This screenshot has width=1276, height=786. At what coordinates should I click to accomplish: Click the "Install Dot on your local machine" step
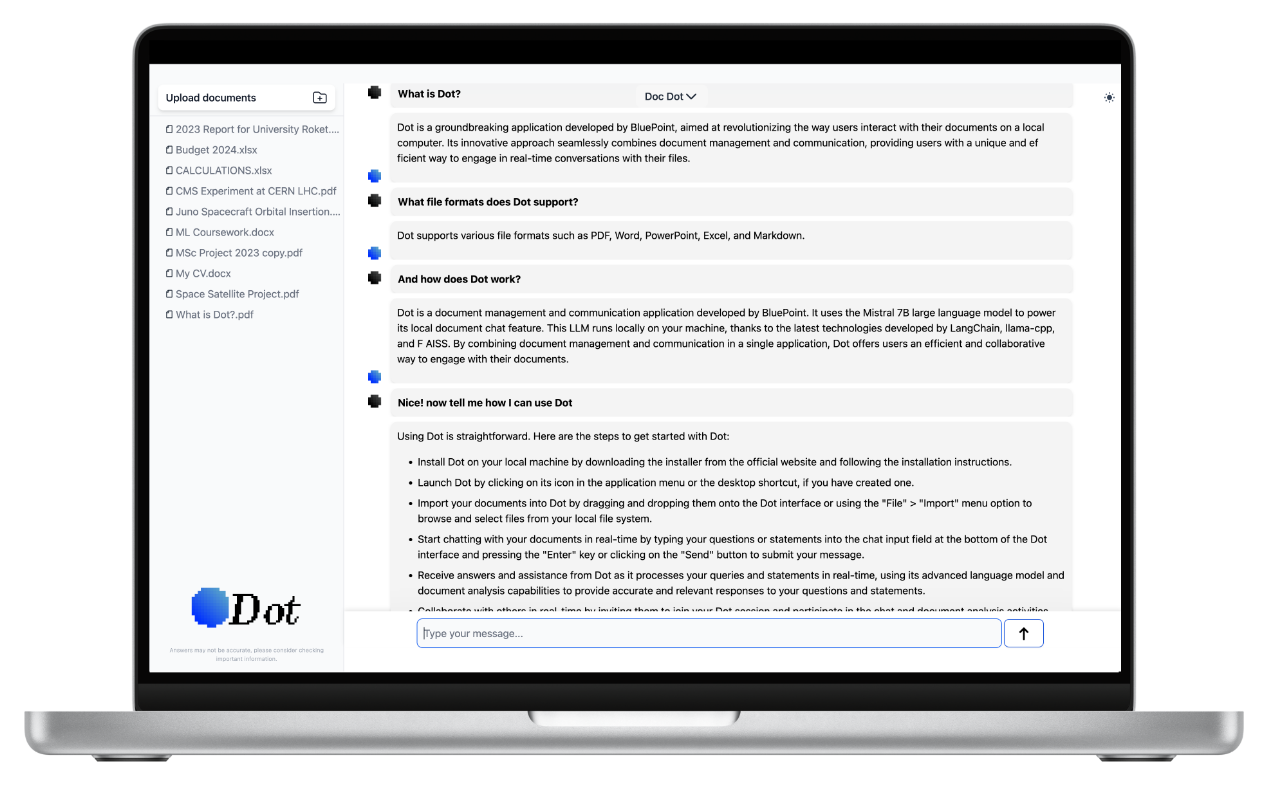pyautogui.click(x=715, y=462)
